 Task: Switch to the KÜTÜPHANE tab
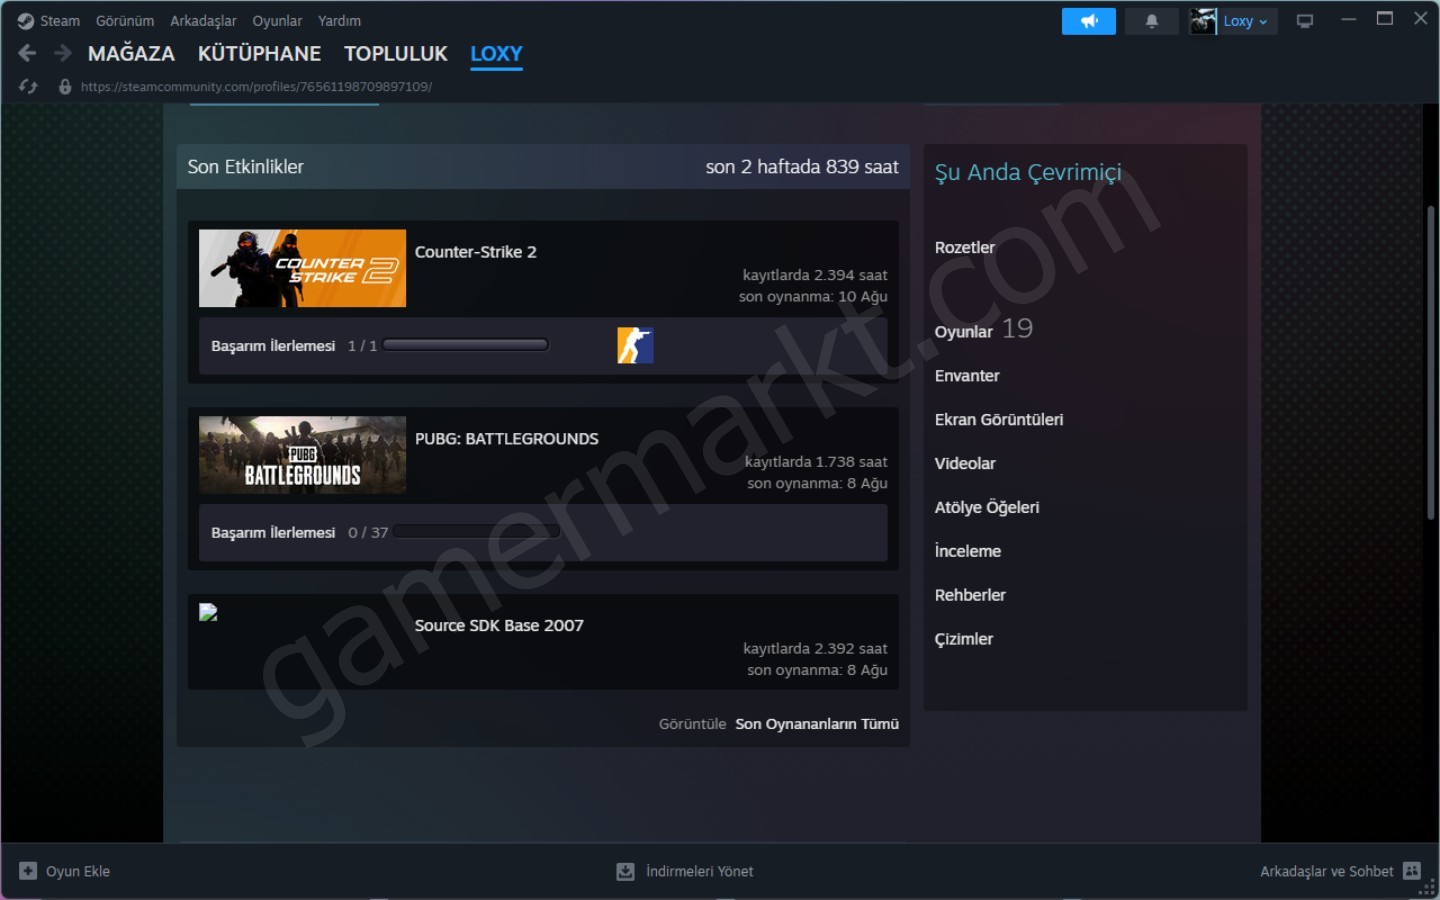(x=259, y=54)
